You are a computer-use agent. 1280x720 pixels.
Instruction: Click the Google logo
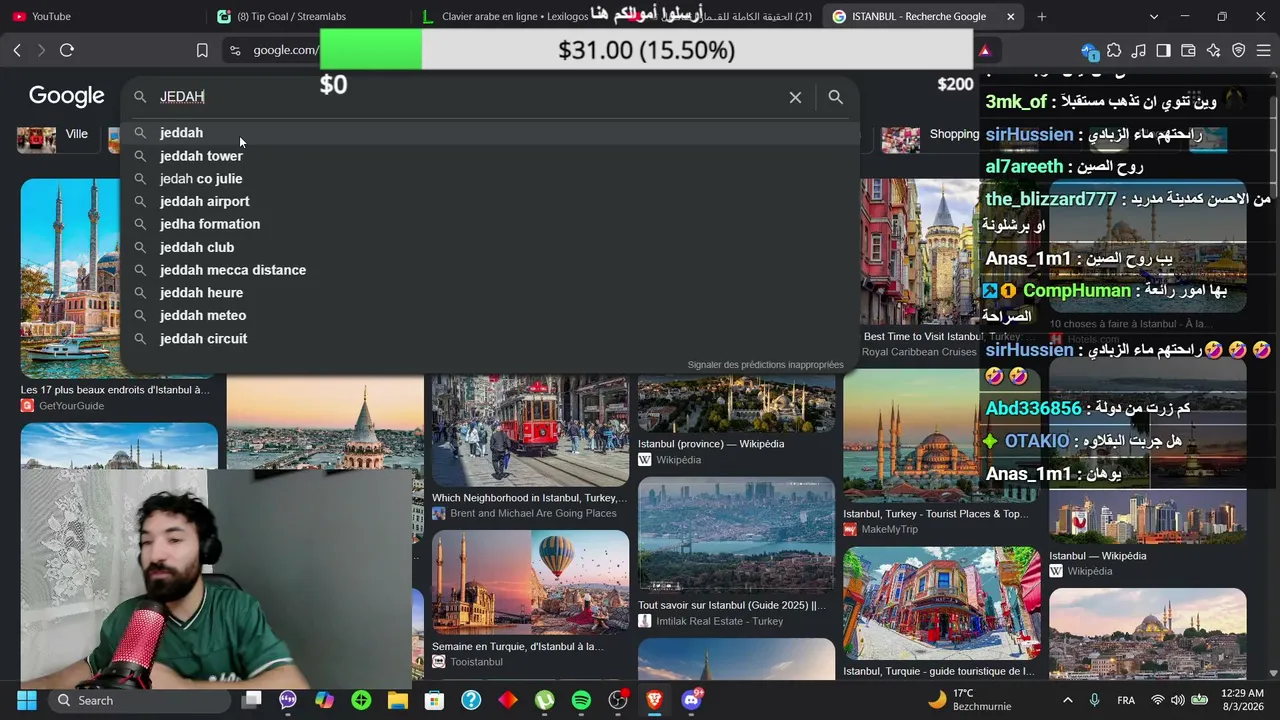pos(66,96)
